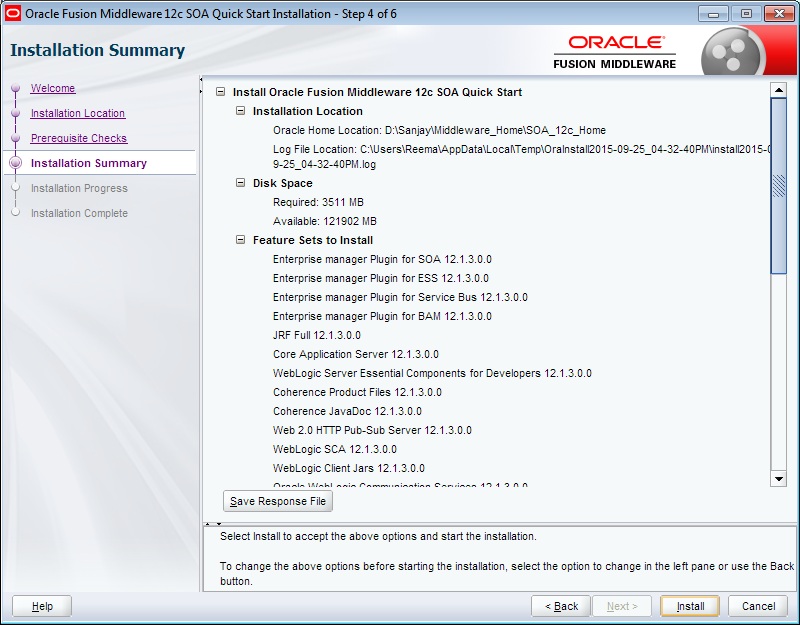
Task: Click the scrollbar up arrow
Action: [779, 90]
